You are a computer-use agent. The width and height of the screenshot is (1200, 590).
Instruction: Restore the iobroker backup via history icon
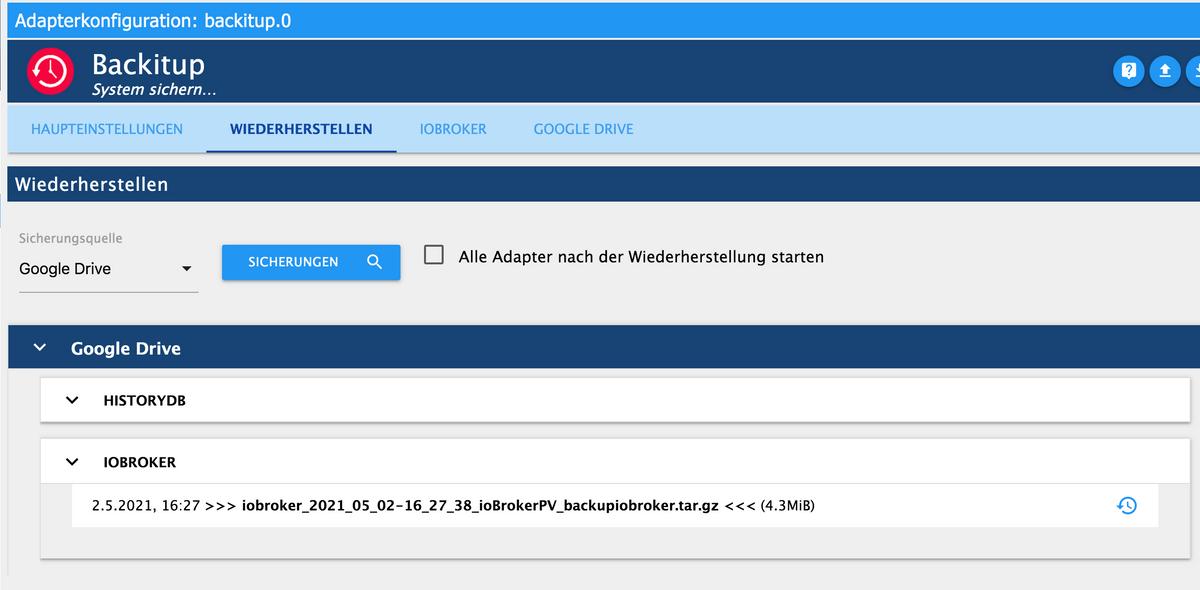click(1126, 506)
